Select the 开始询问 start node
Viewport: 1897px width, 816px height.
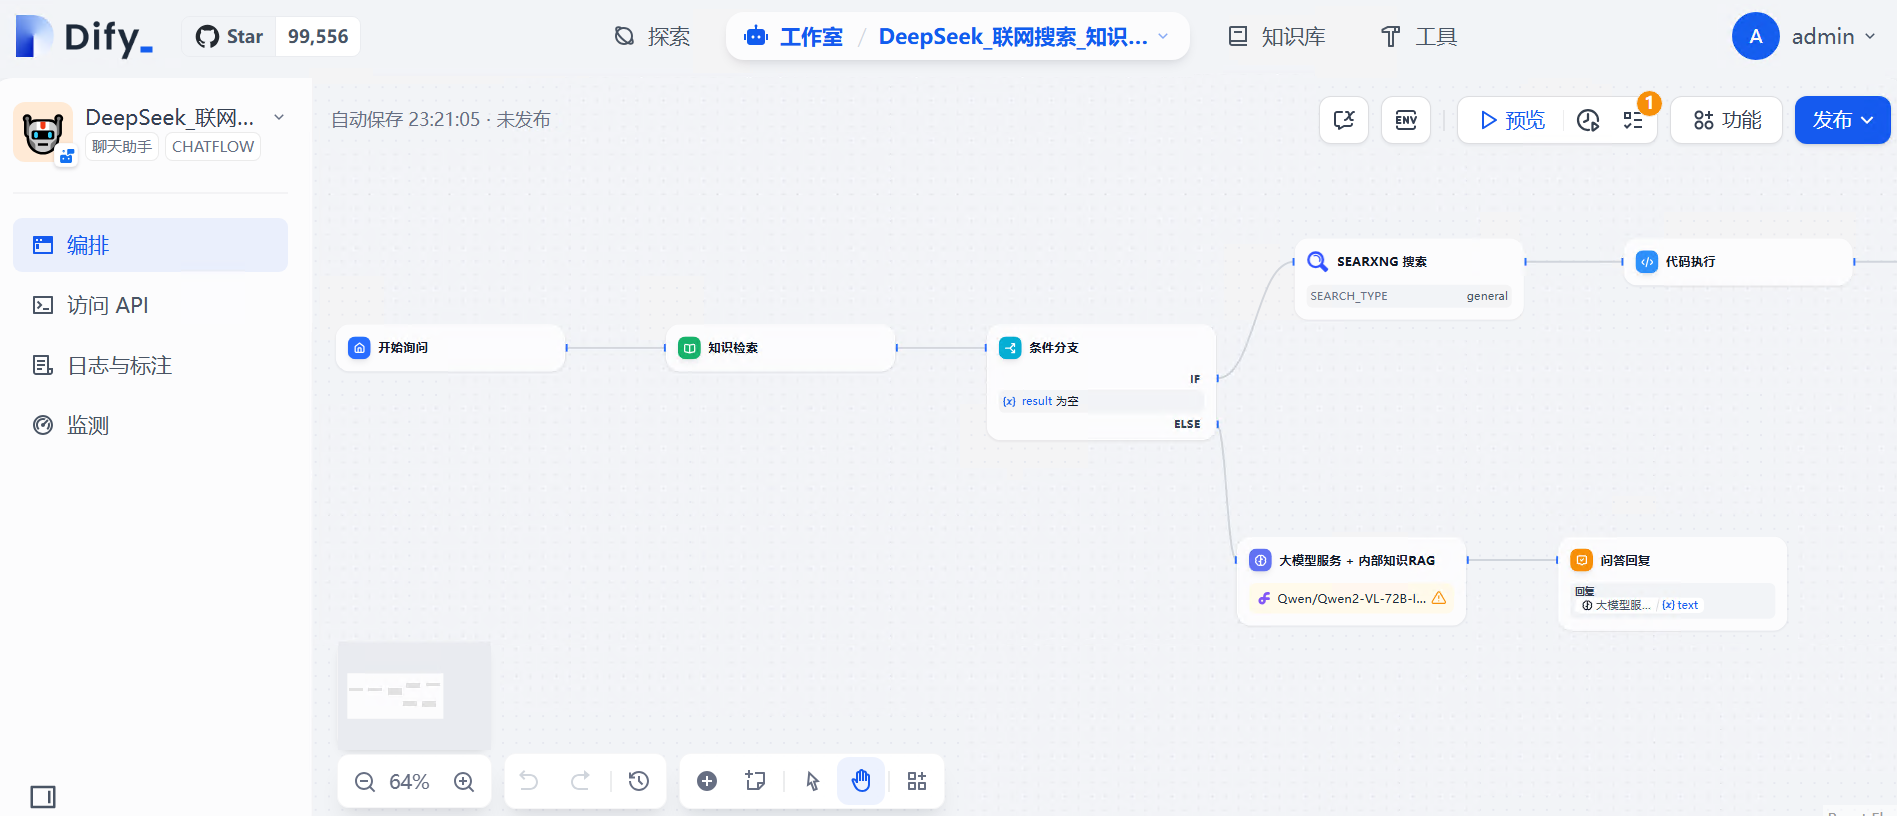tap(450, 348)
